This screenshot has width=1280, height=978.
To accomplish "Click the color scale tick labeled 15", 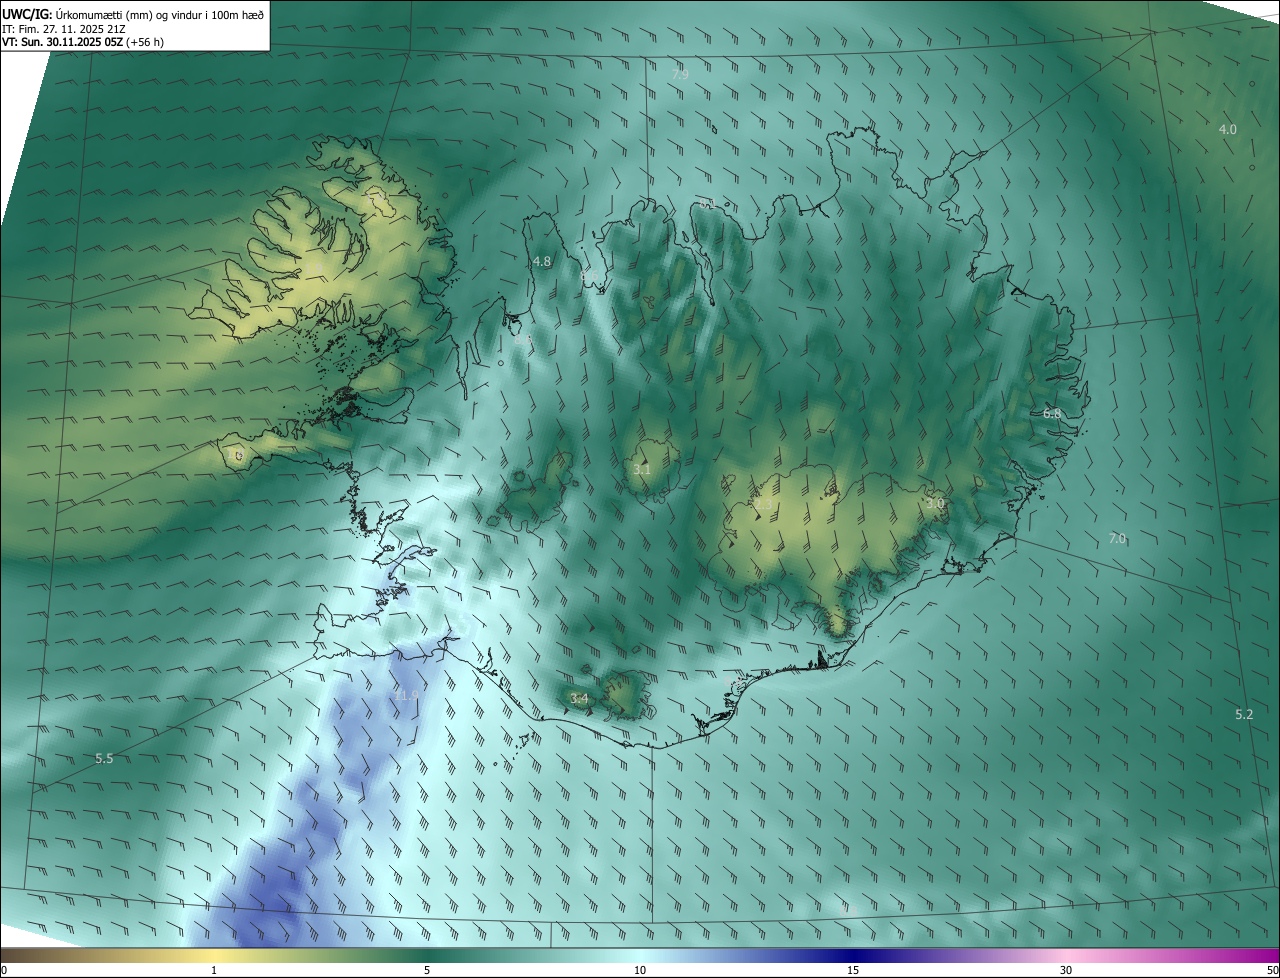I will pyautogui.click(x=853, y=970).
